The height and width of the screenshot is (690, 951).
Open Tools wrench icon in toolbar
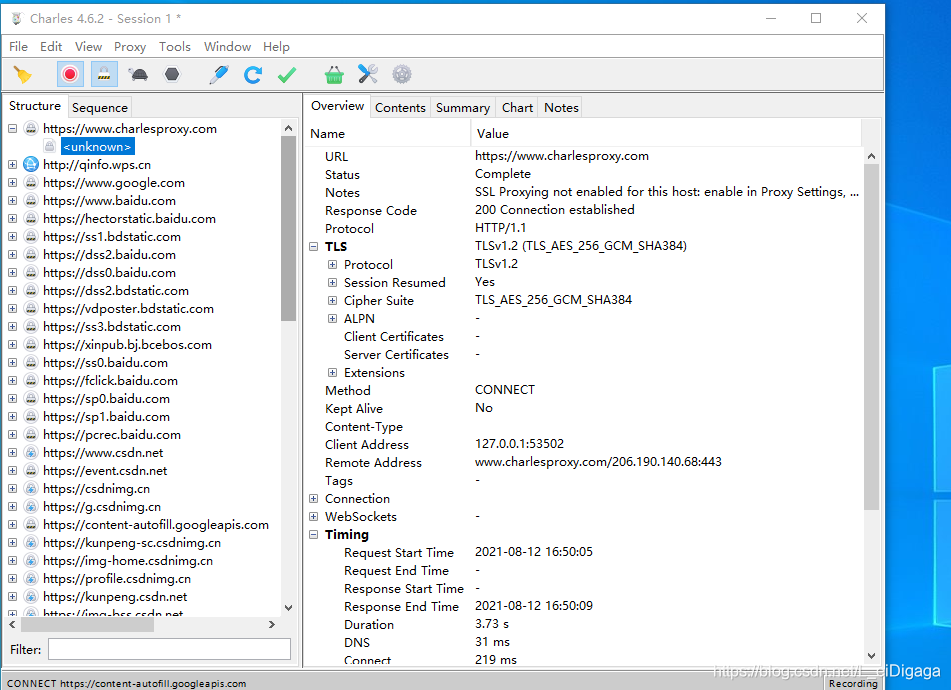pos(368,75)
